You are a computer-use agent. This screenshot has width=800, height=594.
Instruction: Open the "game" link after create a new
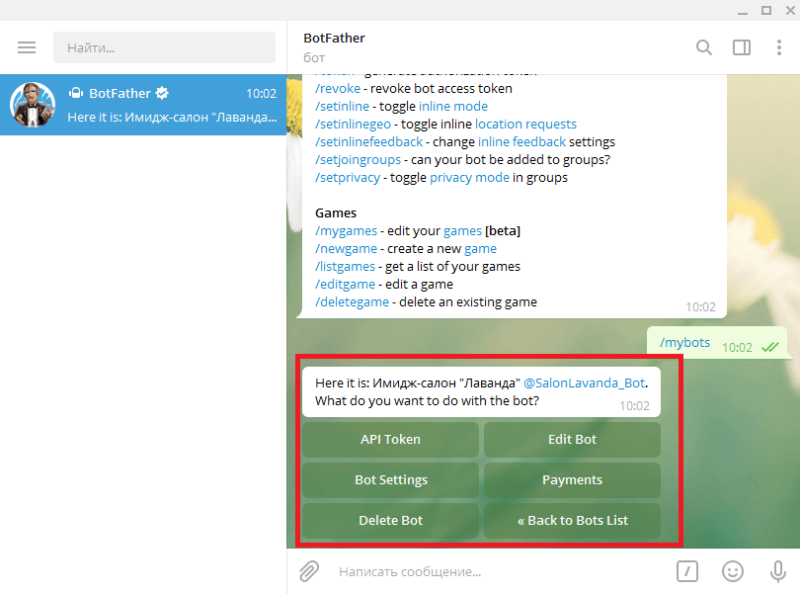(x=480, y=249)
